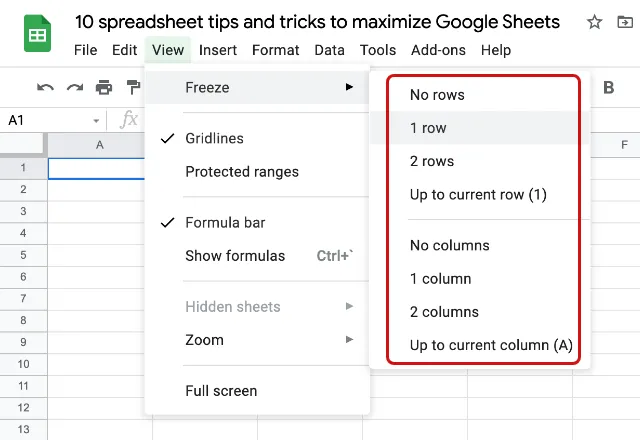Select the paint format roller icon
The width and height of the screenshot is (640, 440).
point(133,87)
